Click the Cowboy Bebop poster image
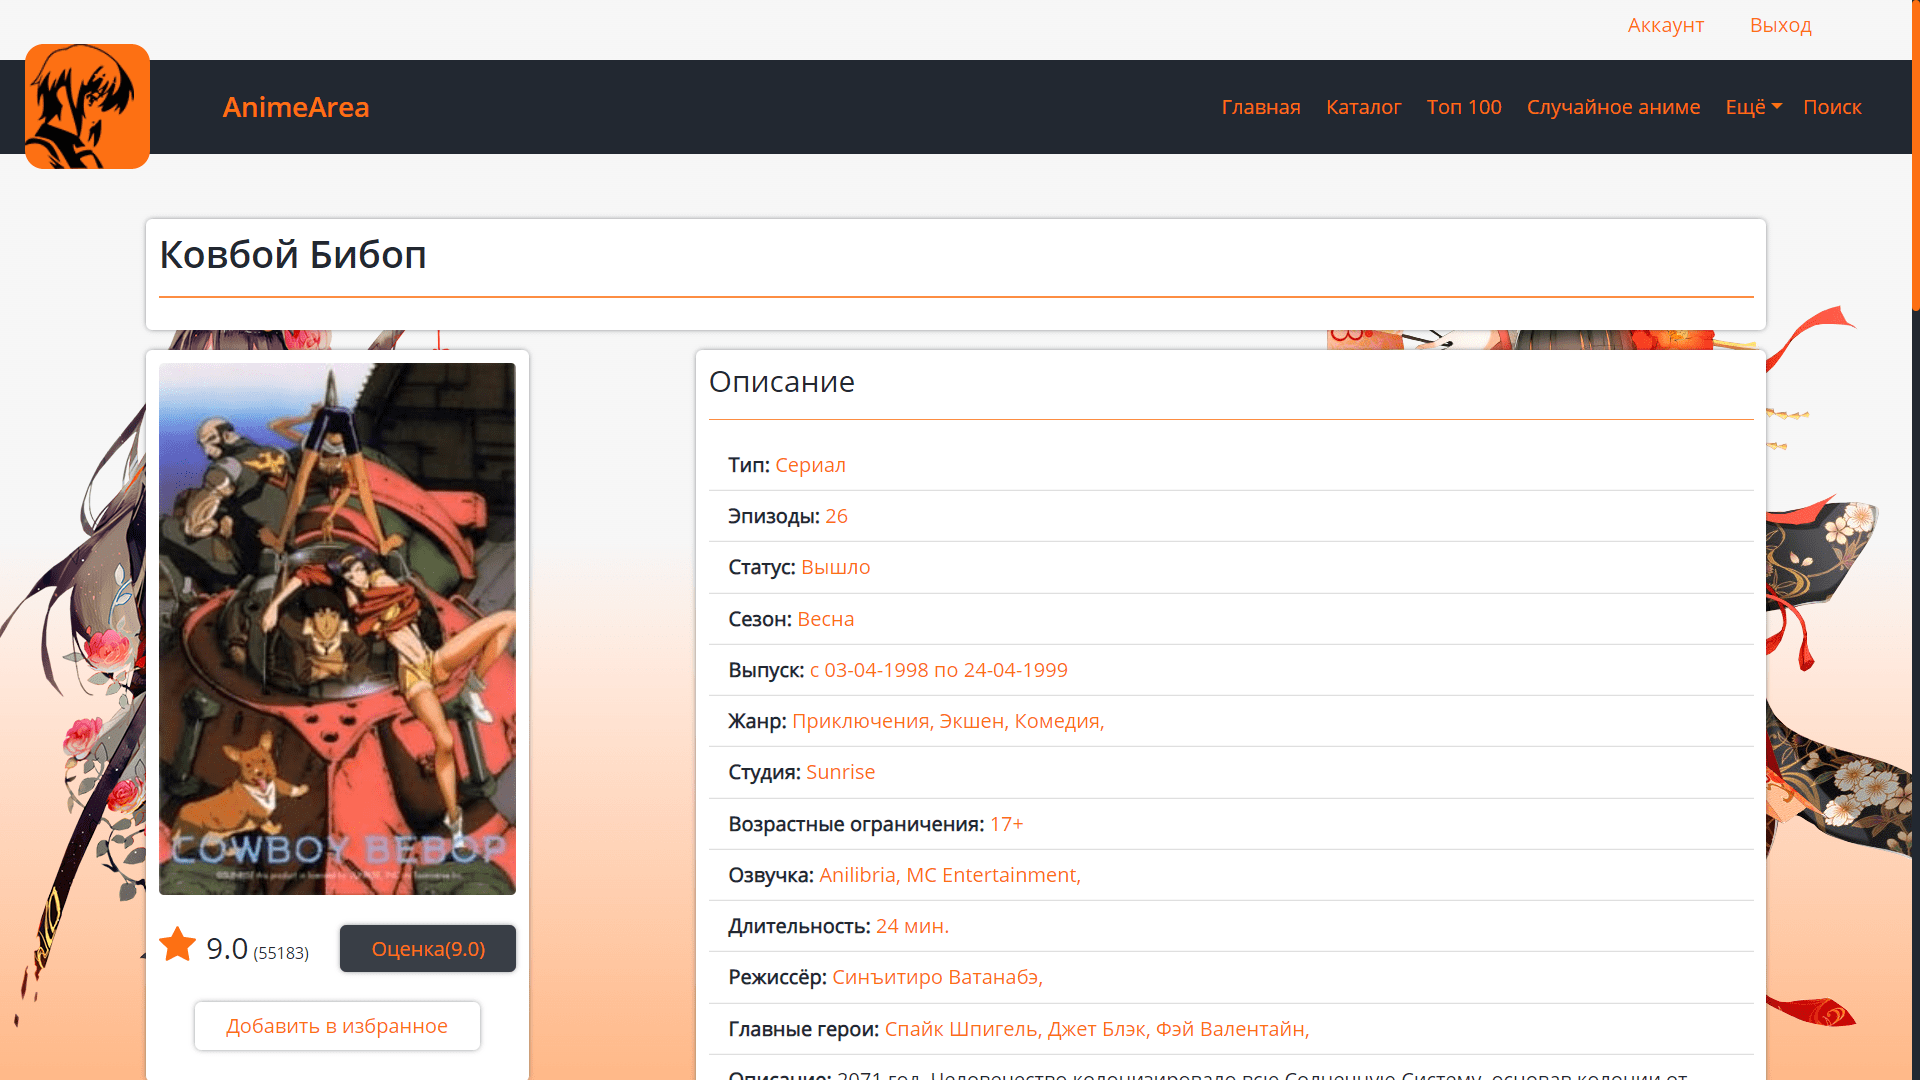This screenshot has height=1080, width=1920. point(337,628)
